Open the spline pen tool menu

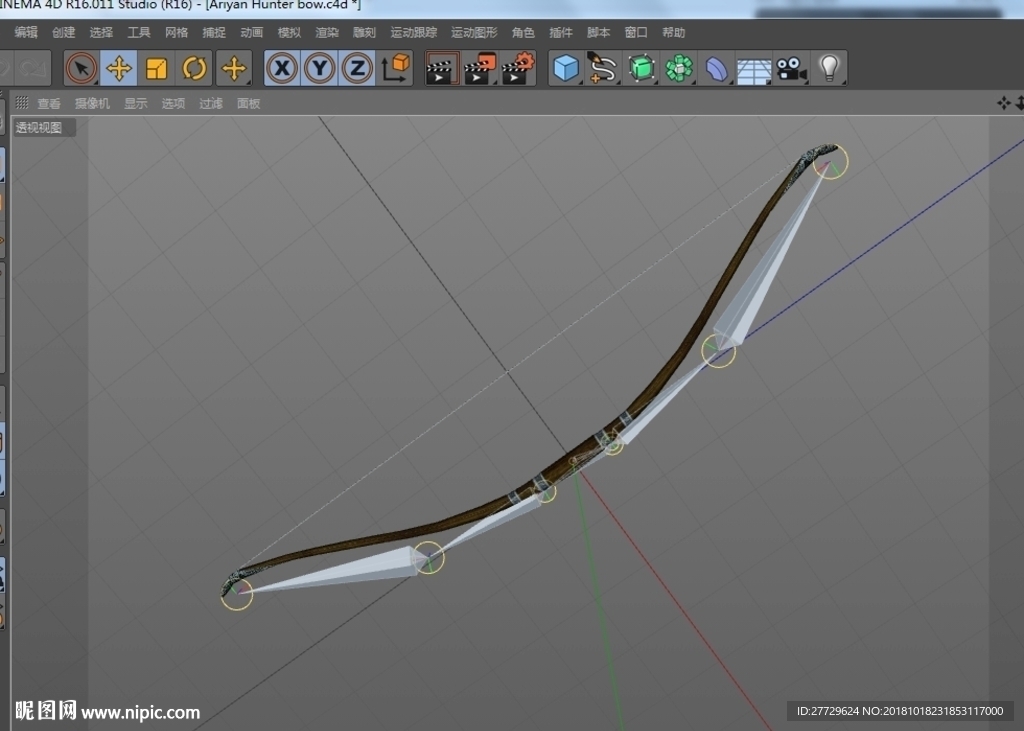[x=603, y=68]
